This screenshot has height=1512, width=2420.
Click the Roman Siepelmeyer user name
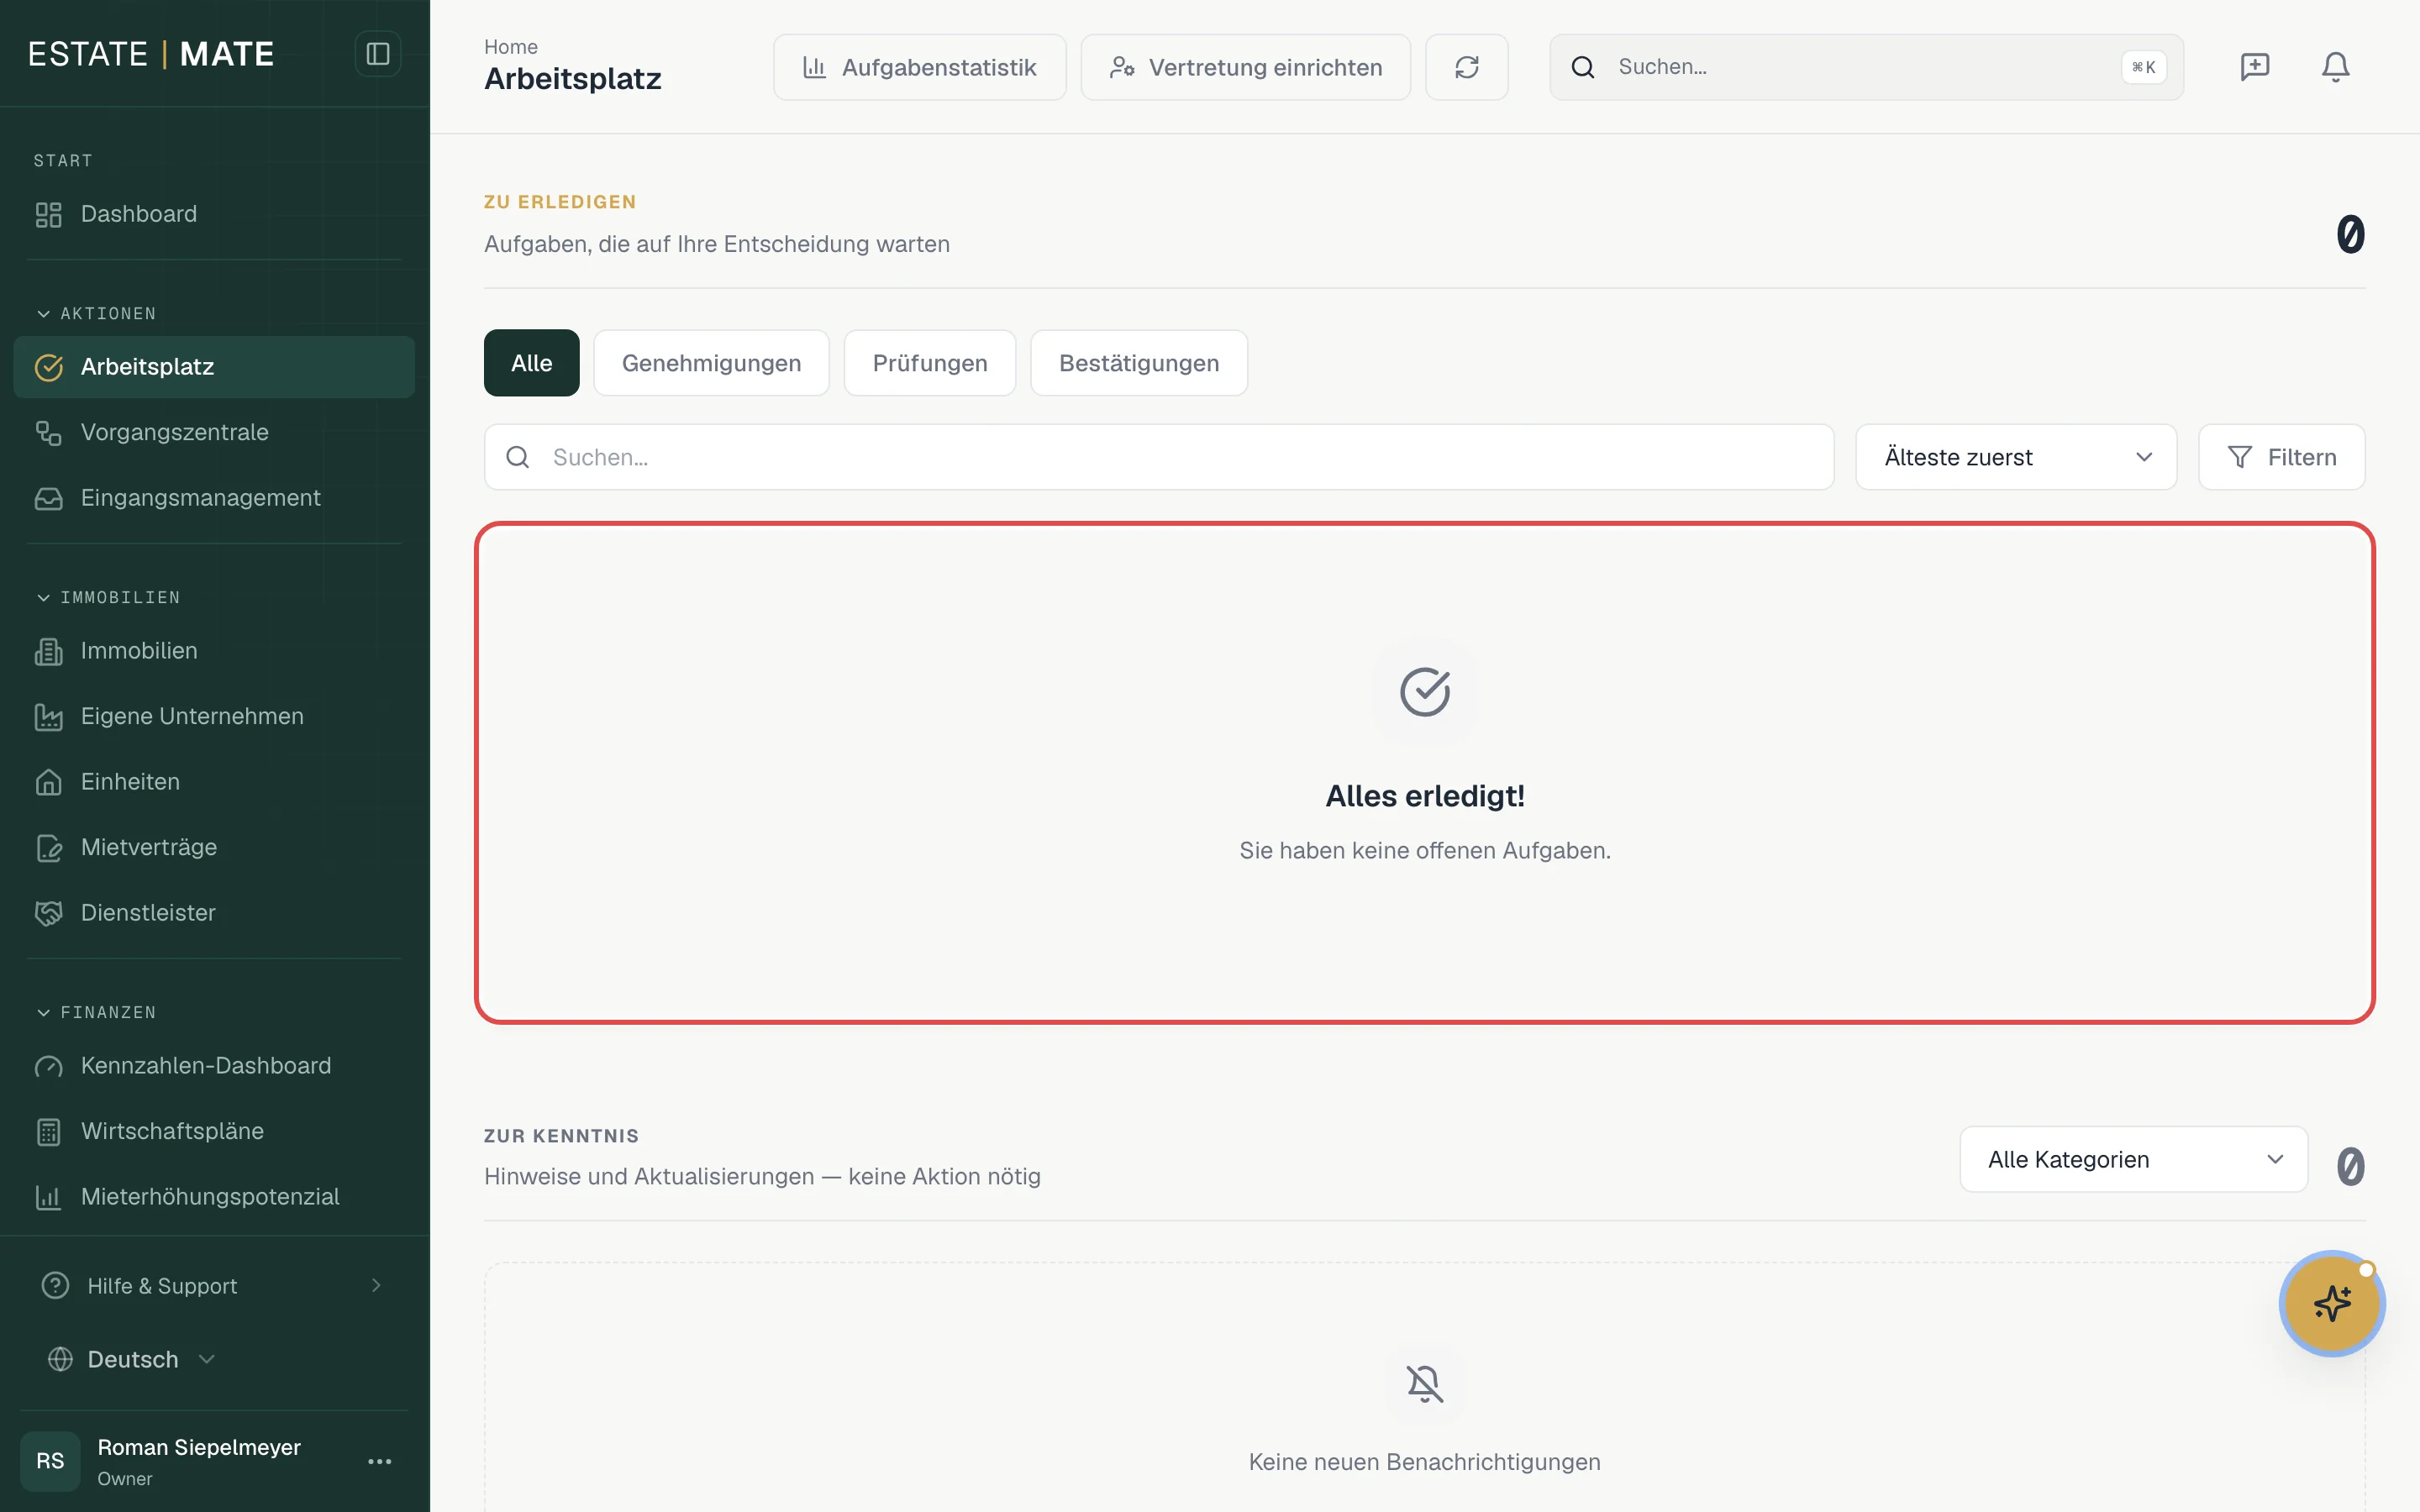(x=199, y=1447)
